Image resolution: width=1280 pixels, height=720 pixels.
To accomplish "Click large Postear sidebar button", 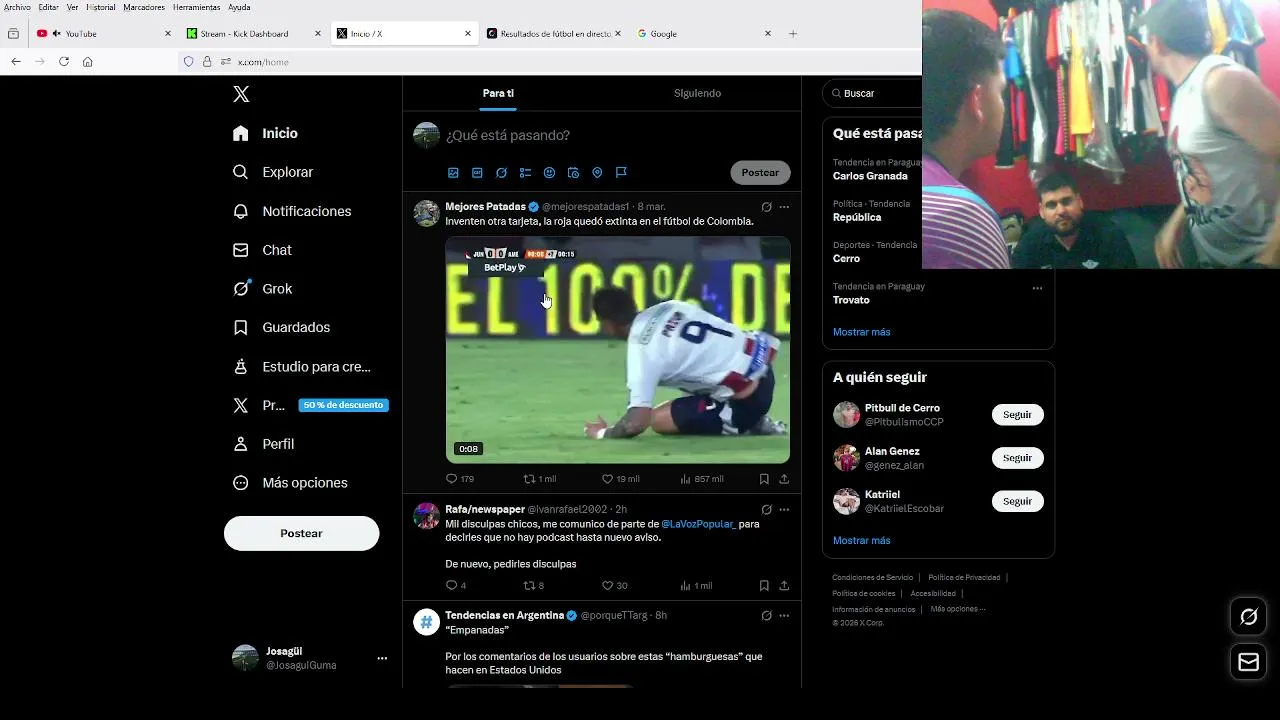I will (x=301, y=533).
